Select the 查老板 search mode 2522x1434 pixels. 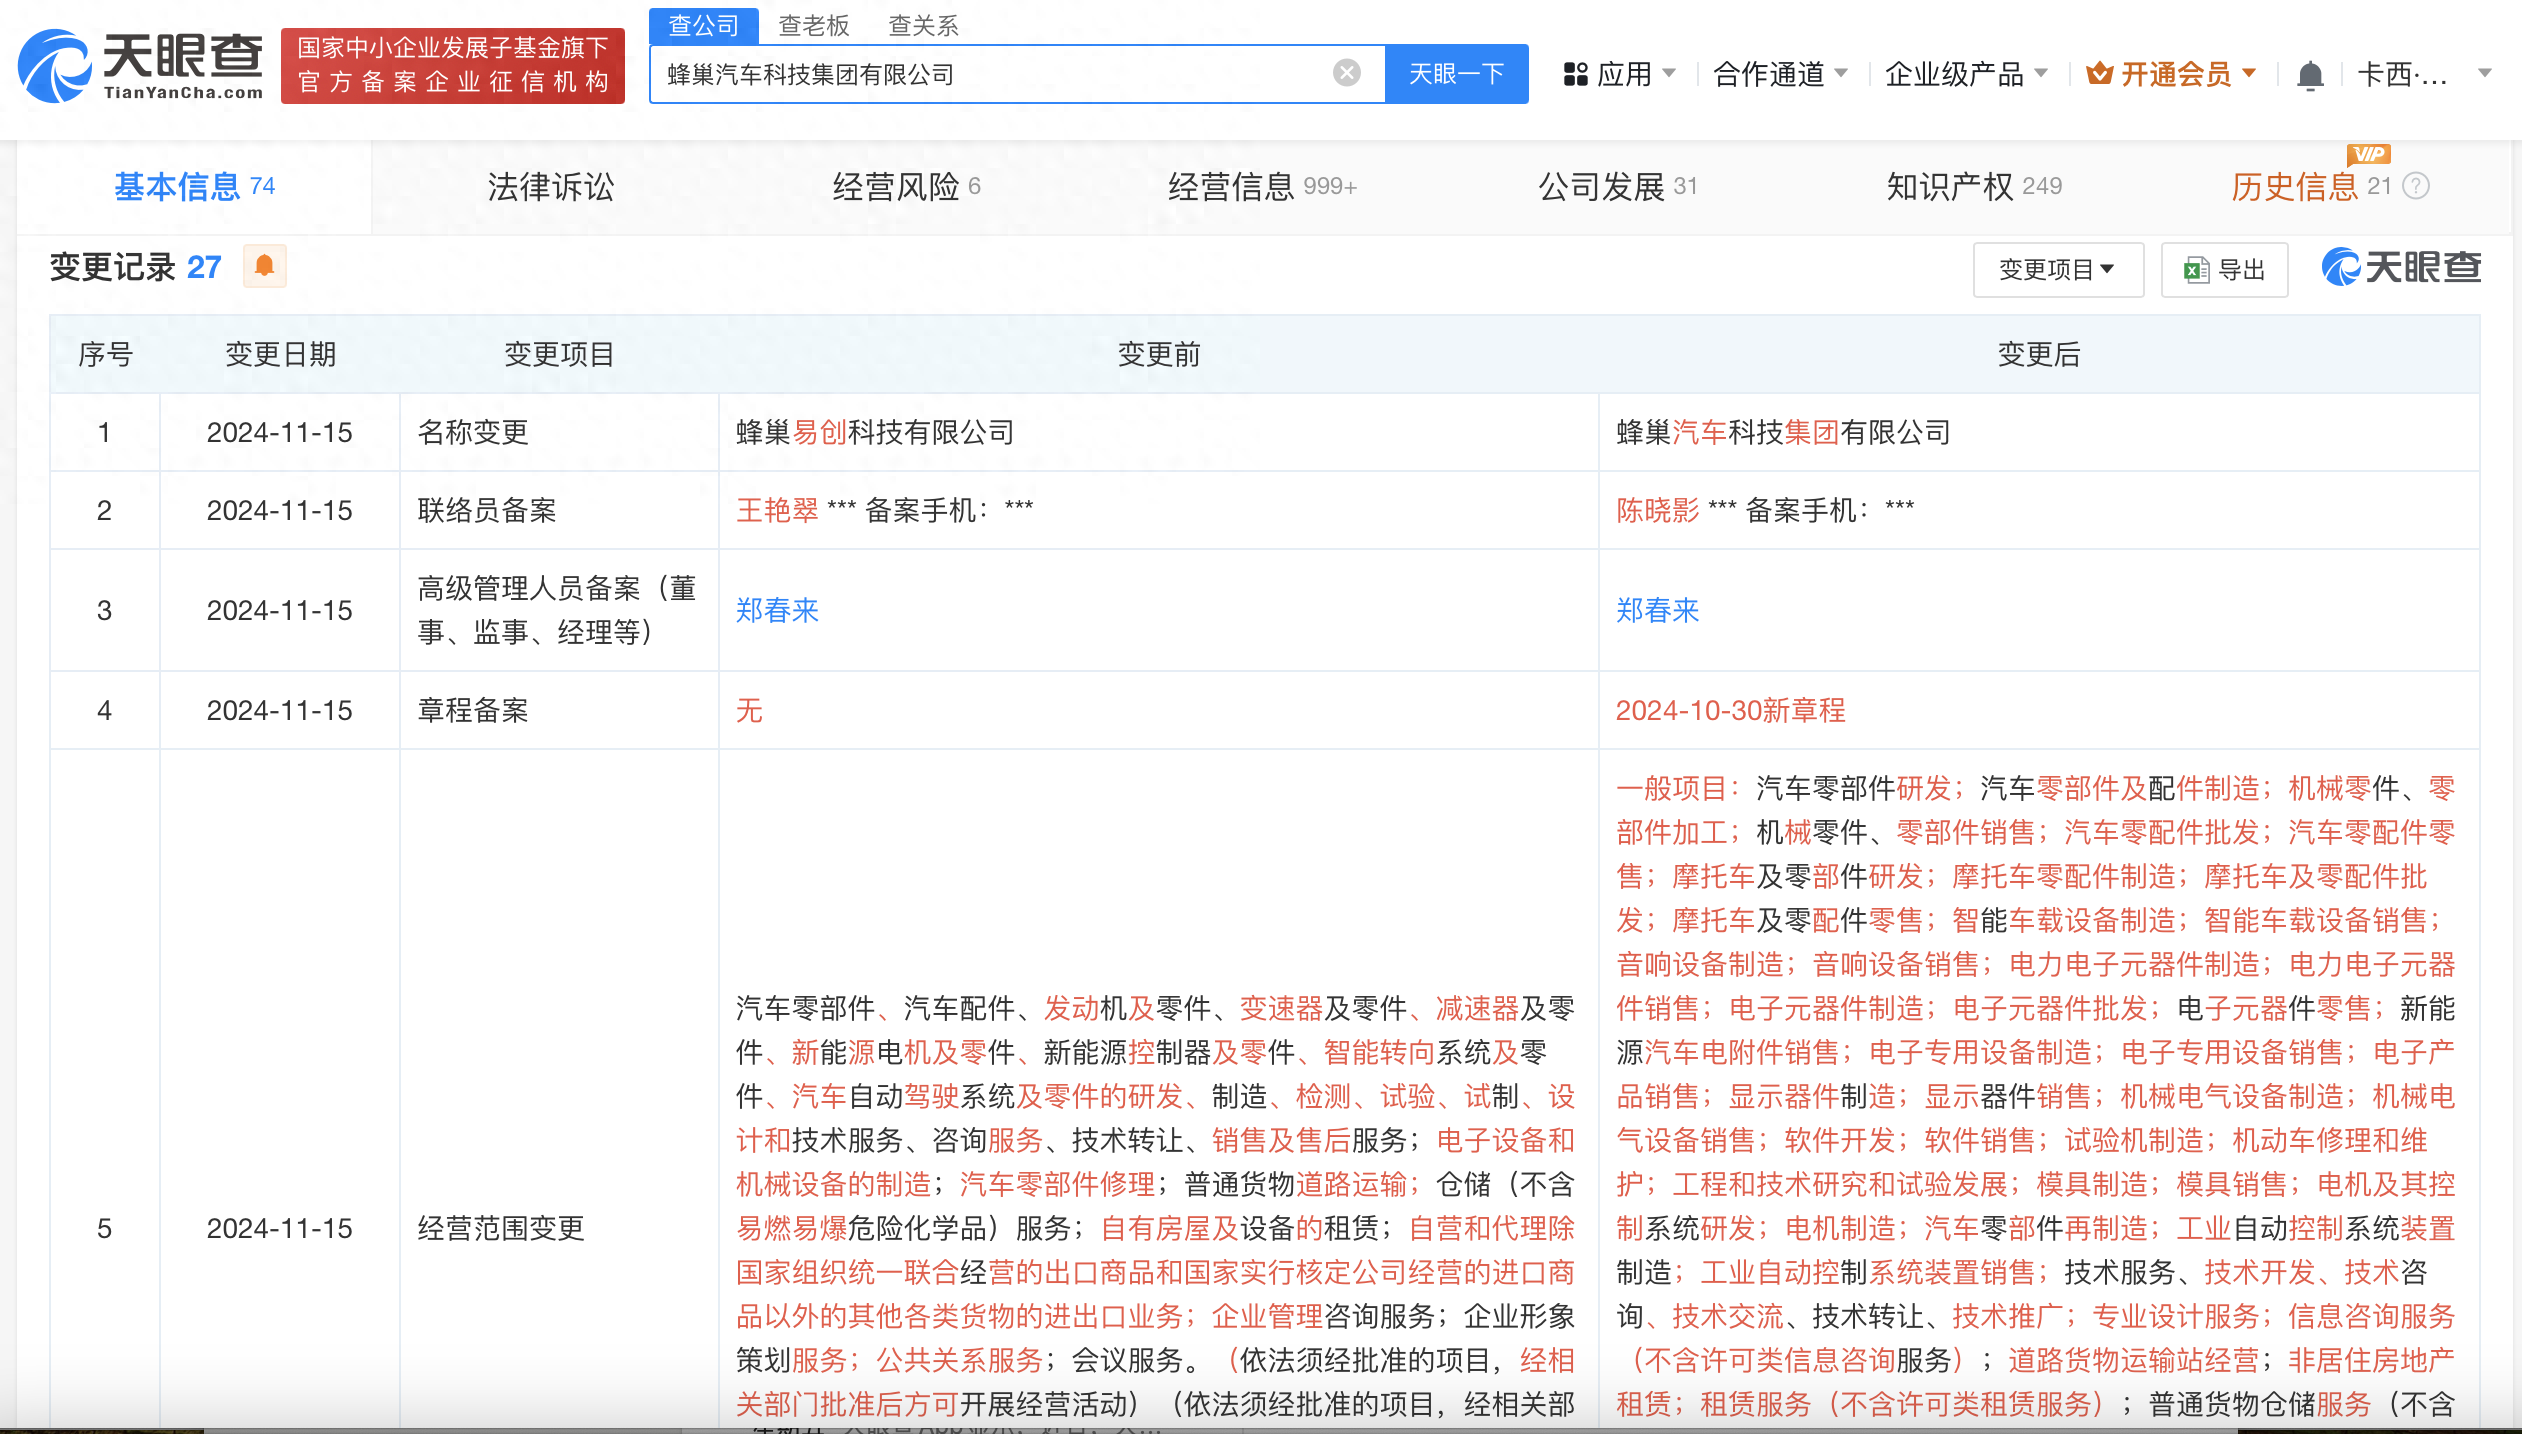[x=814, y=25]
